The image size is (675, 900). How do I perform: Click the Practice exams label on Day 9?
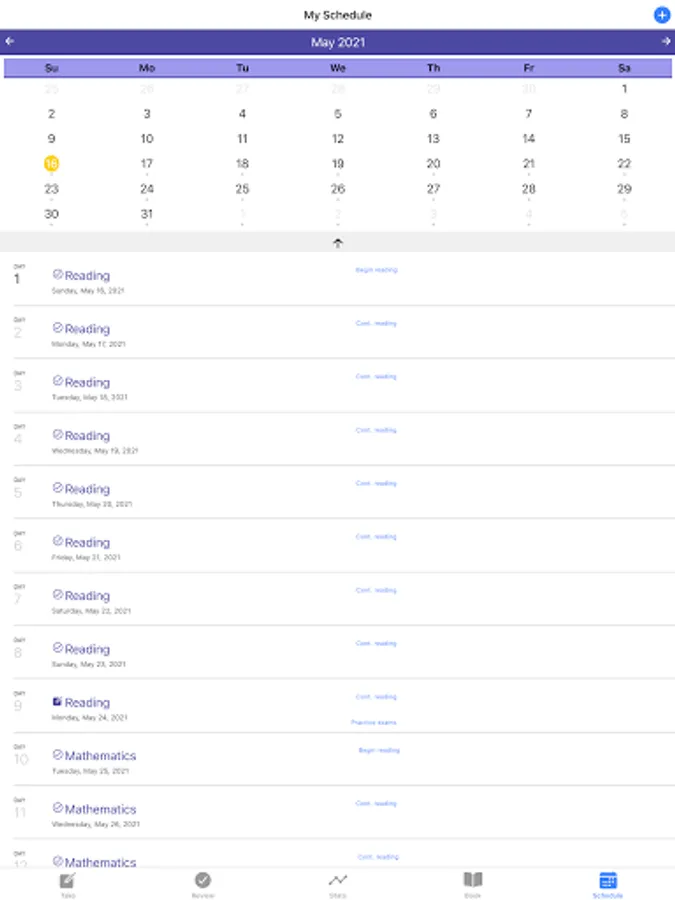tap(374, 722)
